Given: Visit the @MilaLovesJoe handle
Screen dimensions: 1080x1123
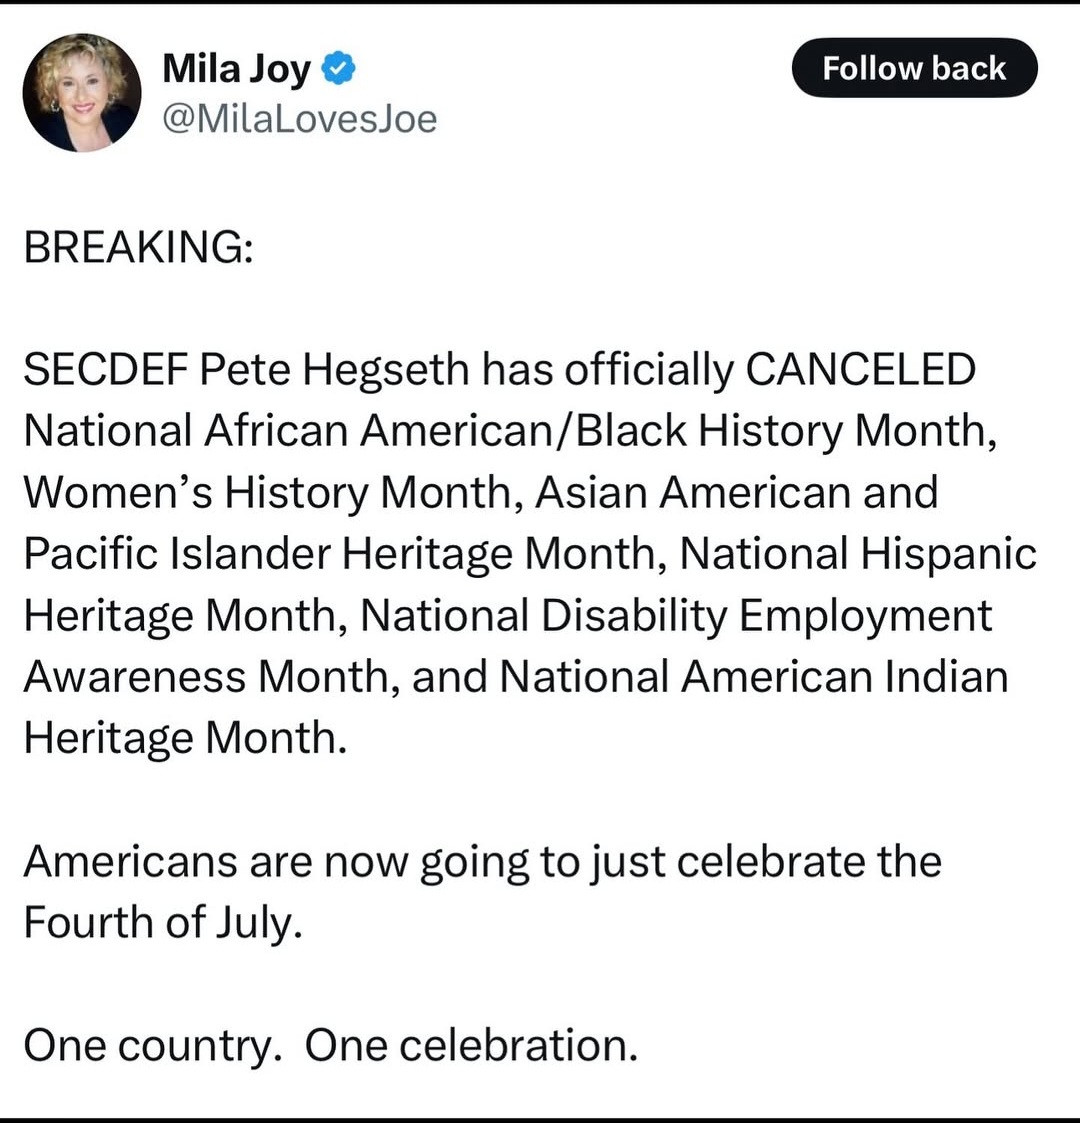Looking at the screenshot, I should (x=299, y=119).
